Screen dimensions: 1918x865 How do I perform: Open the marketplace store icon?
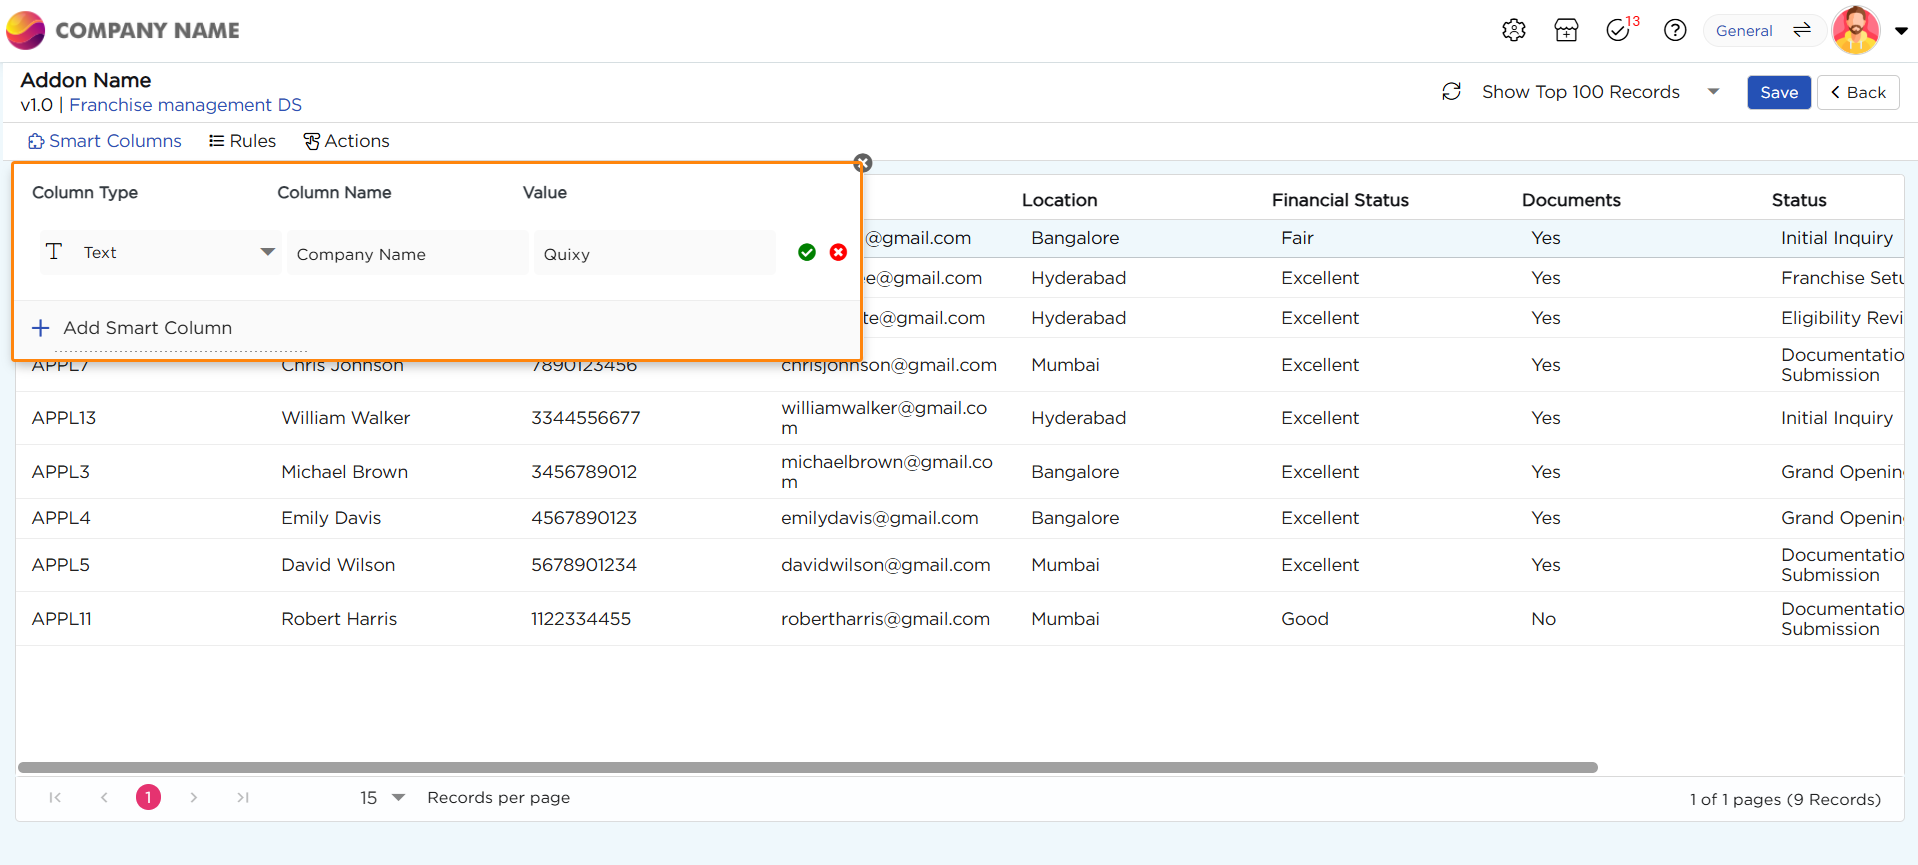coord(1566,30)
